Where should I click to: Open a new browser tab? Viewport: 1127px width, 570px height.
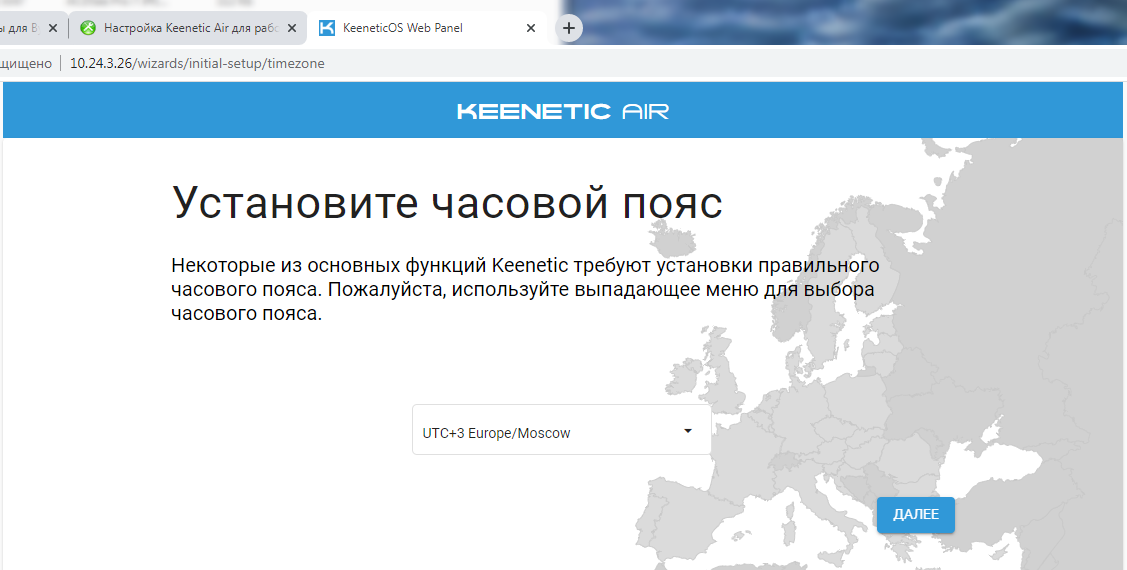[x=569, y=28]
